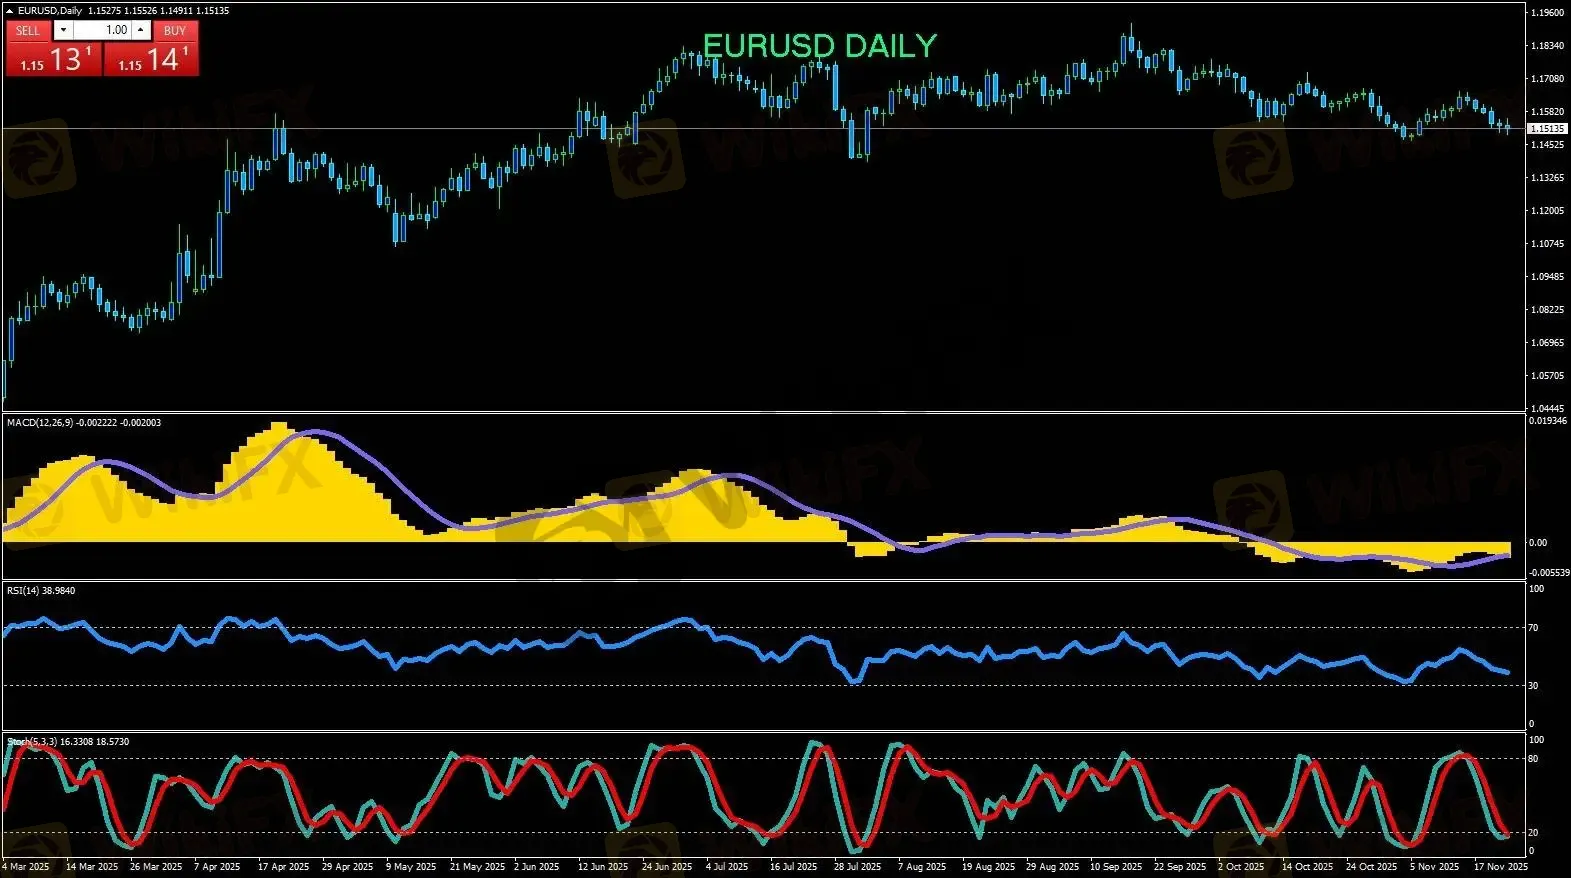The height and width of the screenshot is (878, 1571).
Task: Click the 12 Jun 2025 date label
Action: 603,867
